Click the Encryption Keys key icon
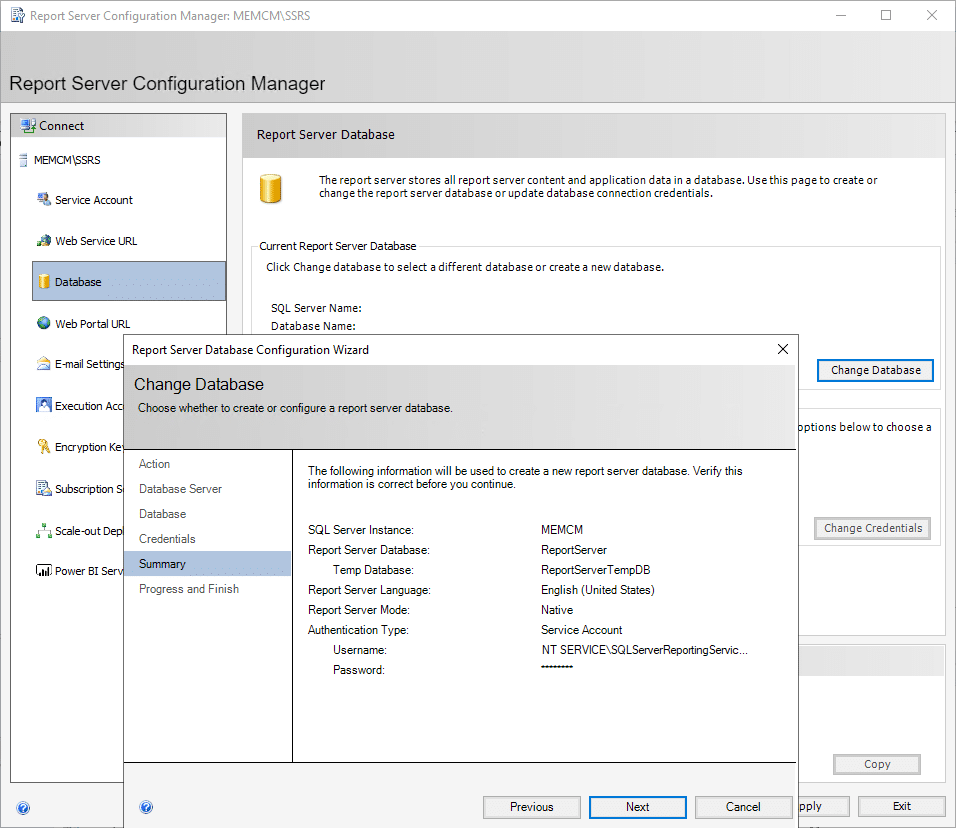The height and width of the screenshot is (828, 956). (x=44, y=447)
